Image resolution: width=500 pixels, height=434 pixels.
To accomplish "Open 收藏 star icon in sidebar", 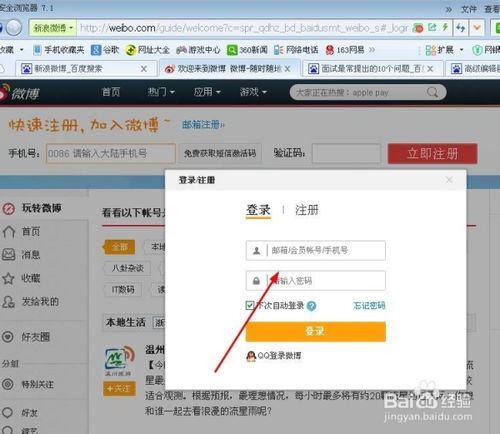I will click(x=8, y=278).
